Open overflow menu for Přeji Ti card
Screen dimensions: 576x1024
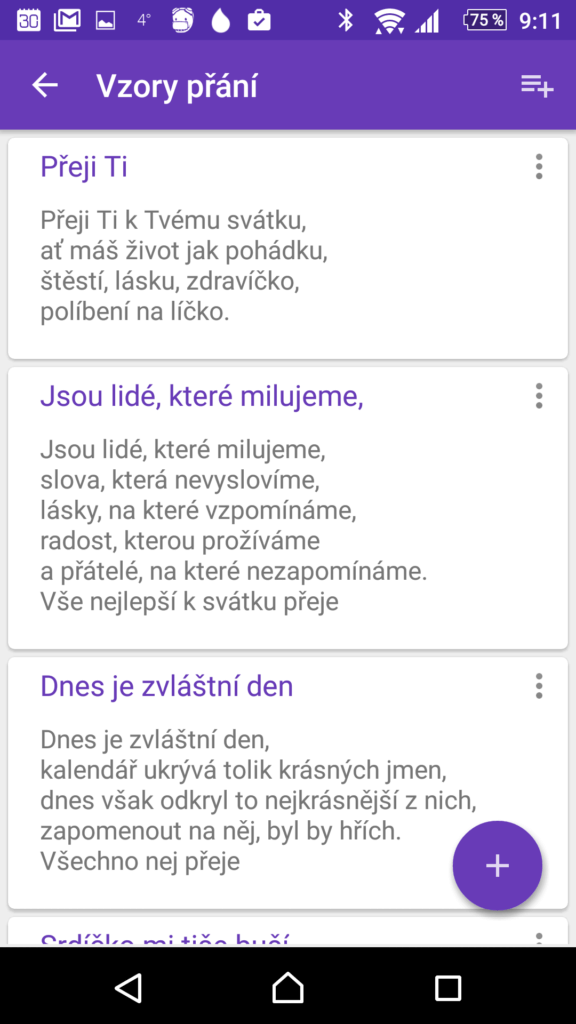point(539,167)
